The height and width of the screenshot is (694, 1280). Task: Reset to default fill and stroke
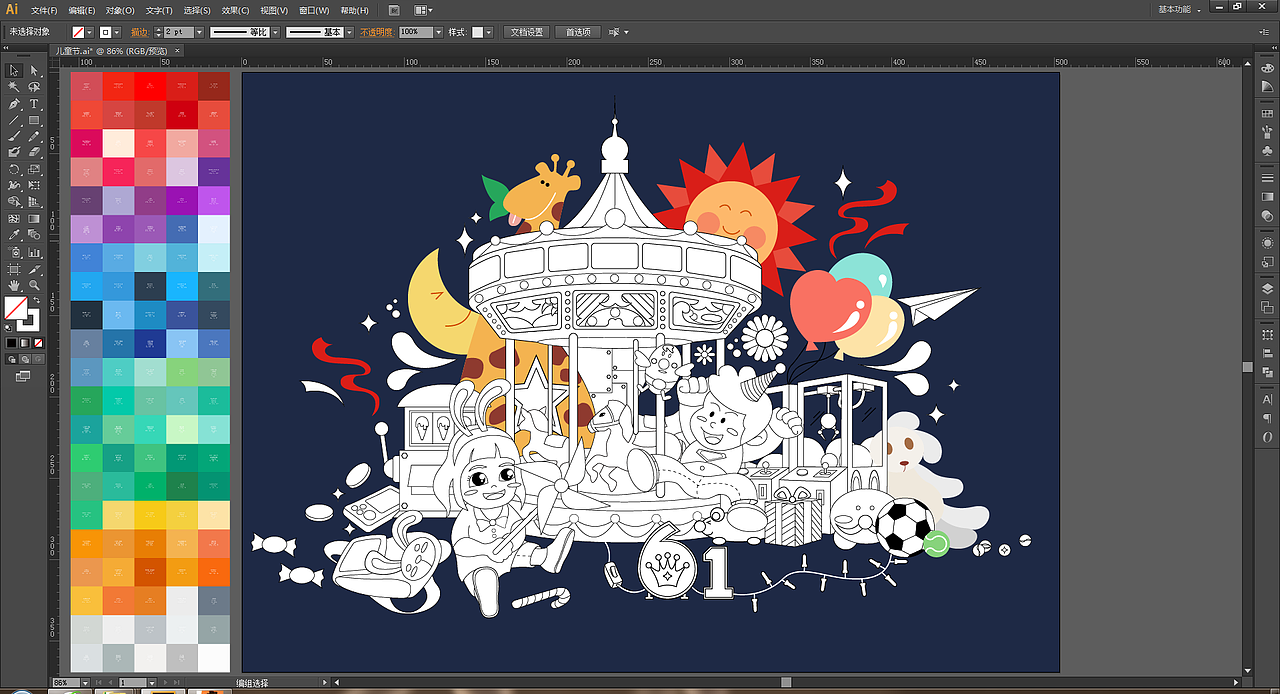point(10,327)
